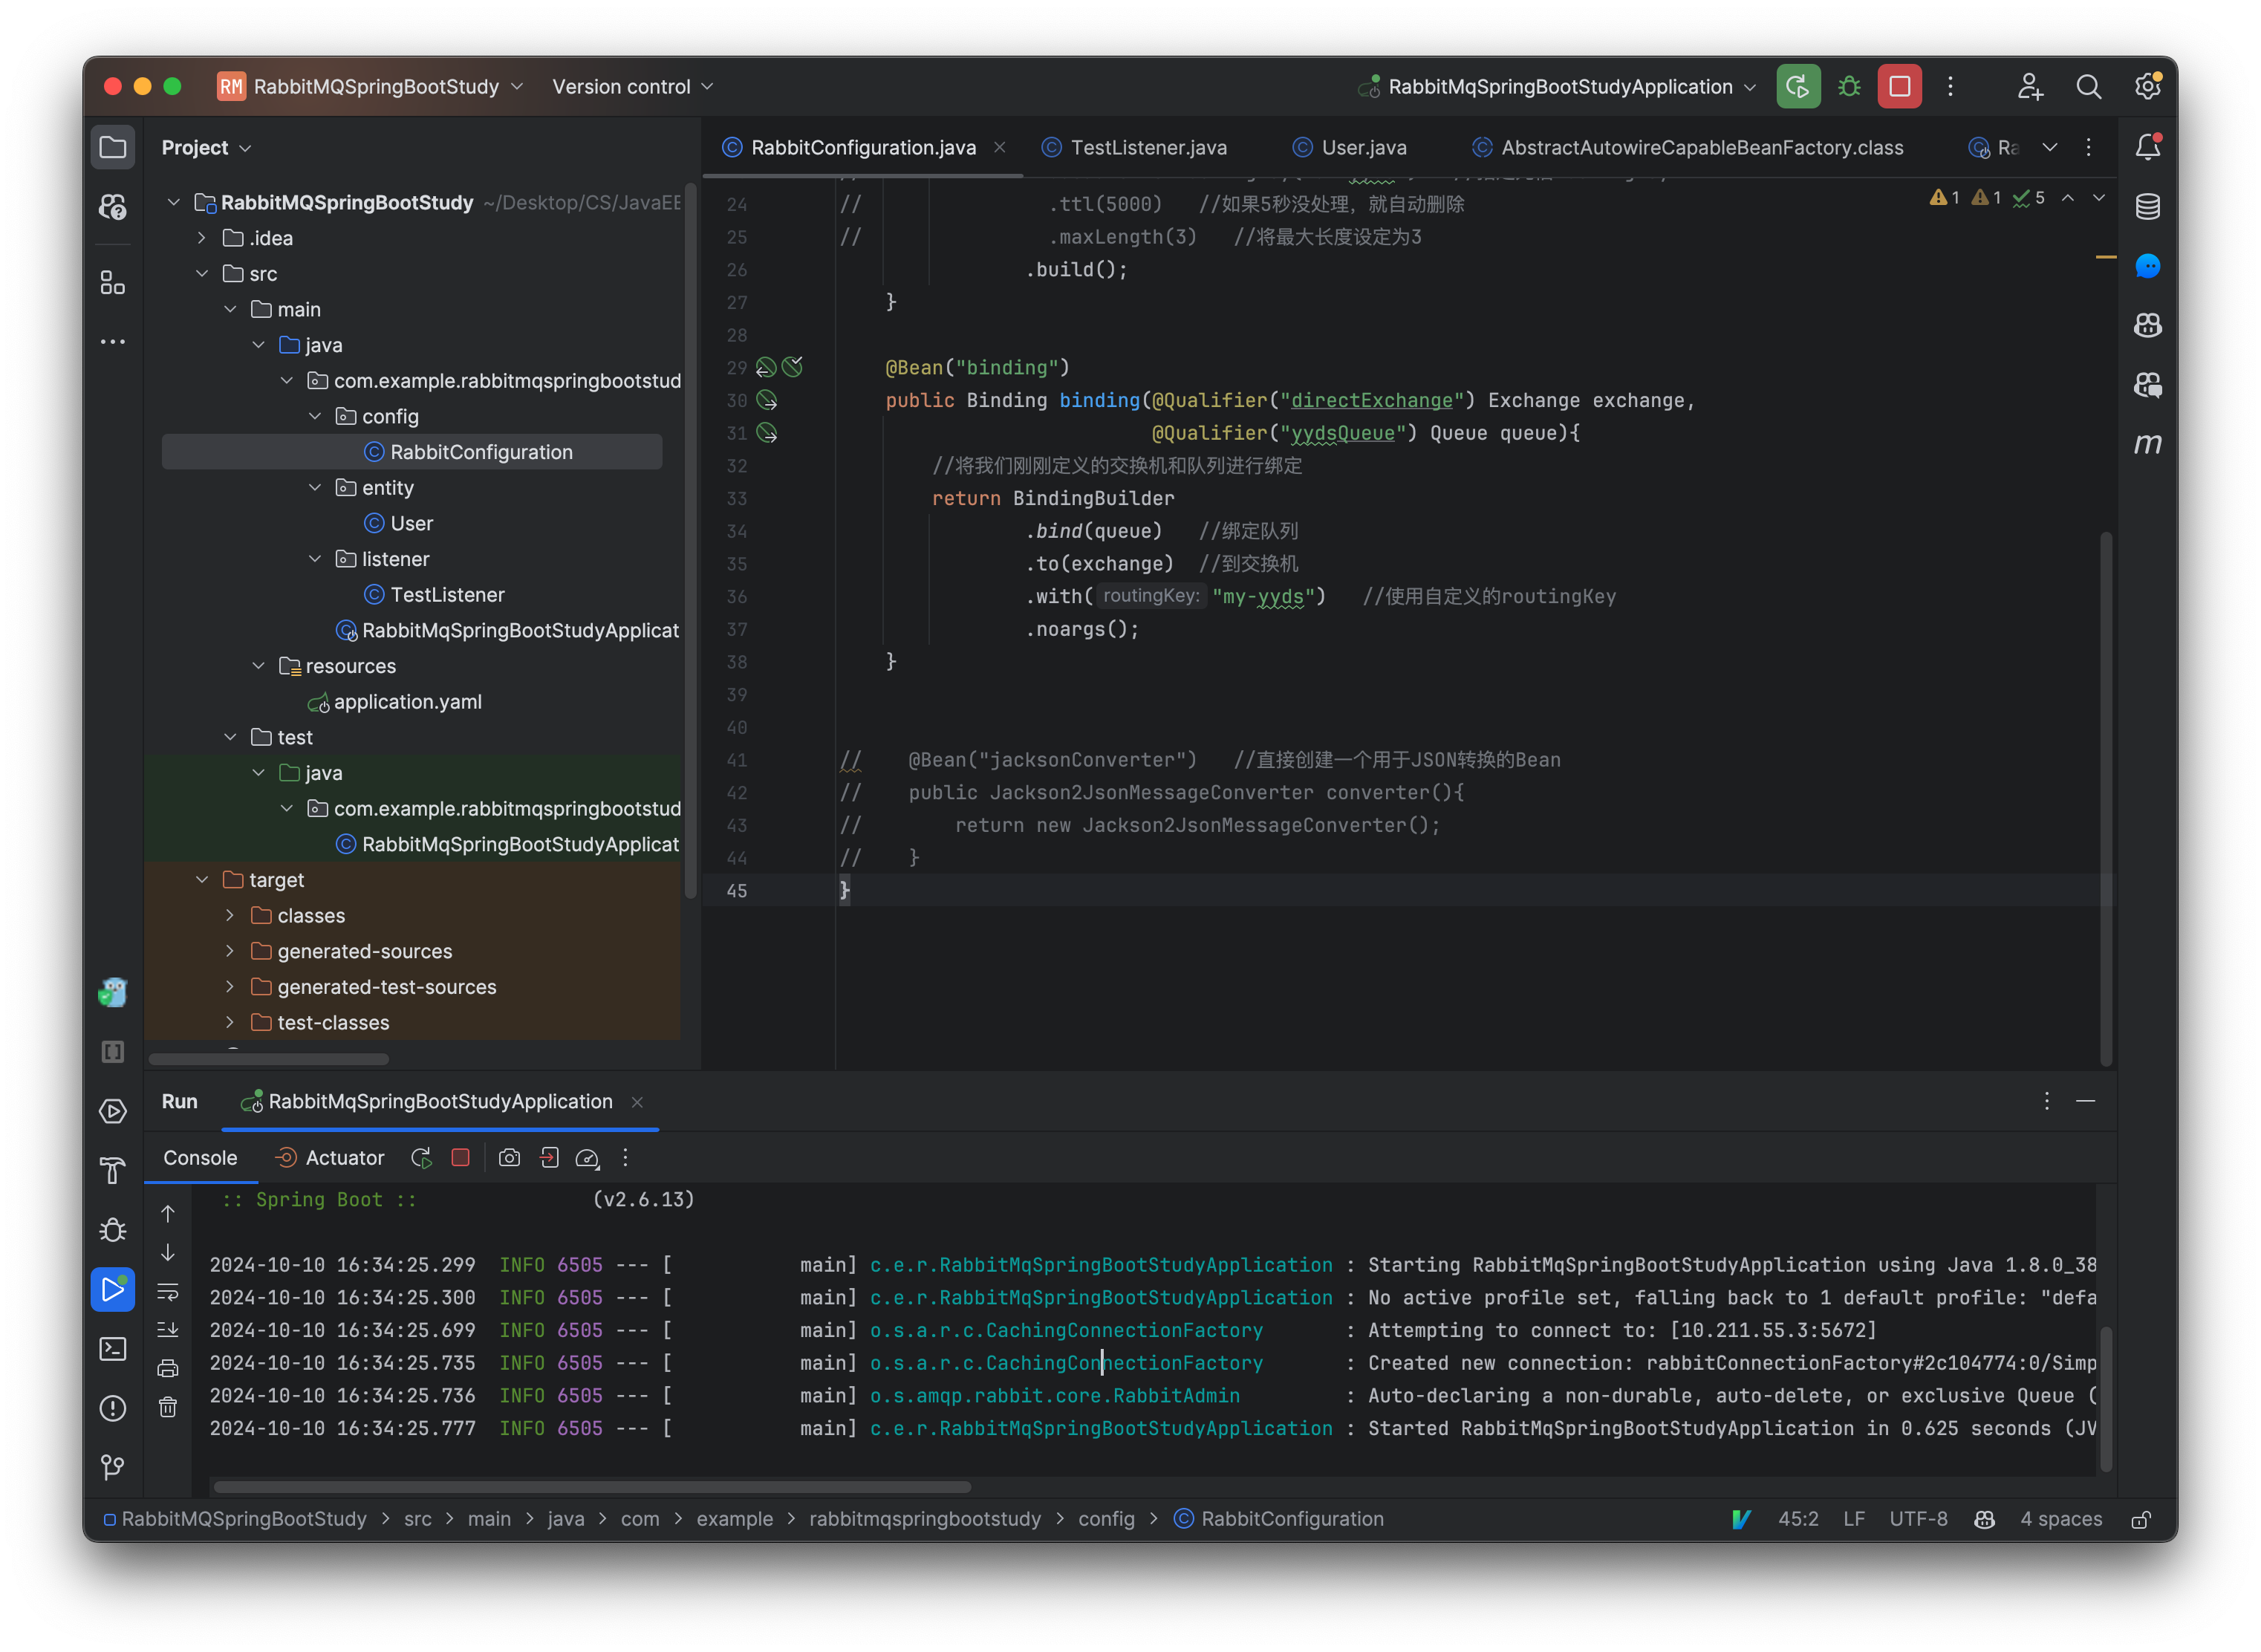The height and width of the screenshot is (1652, 2261).
Task: Click the 4 spaces indent setting
Action: 2060,1519
